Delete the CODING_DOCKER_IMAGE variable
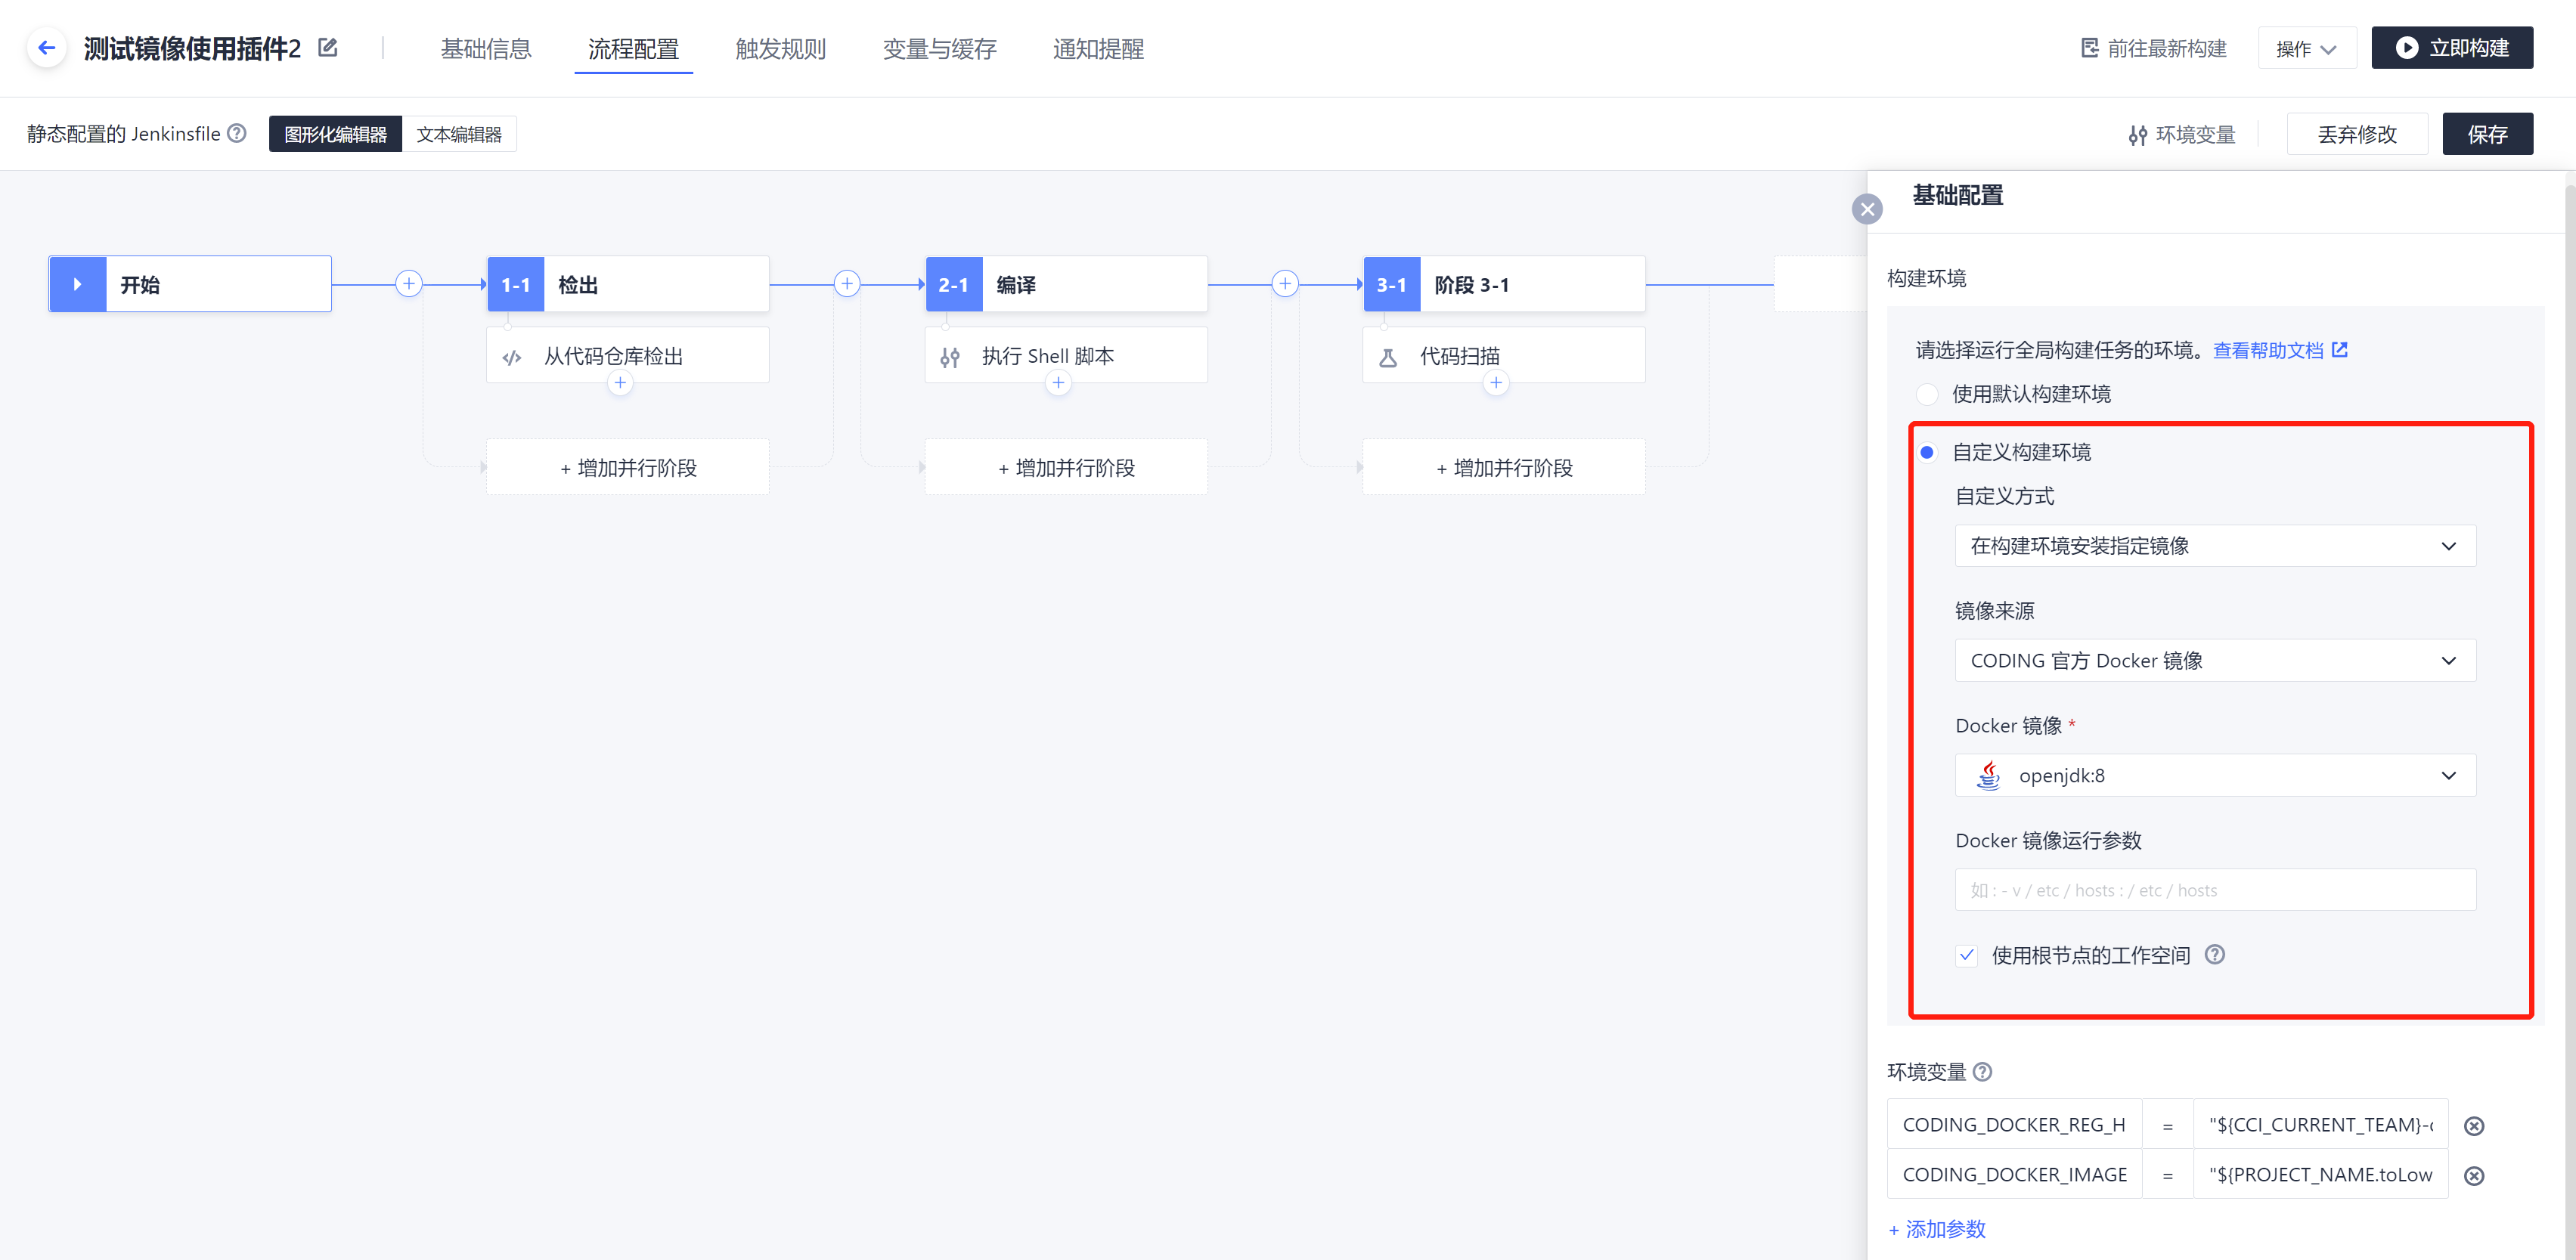The width and height of the screenshot is (2576, 1260). click(x=2474, y=1176)
